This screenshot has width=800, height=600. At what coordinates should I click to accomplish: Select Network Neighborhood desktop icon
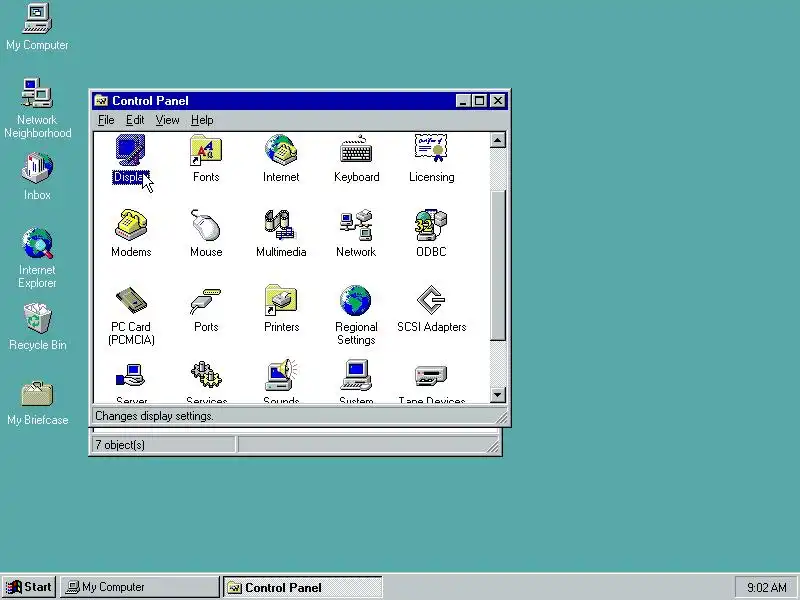coord(37,108)
